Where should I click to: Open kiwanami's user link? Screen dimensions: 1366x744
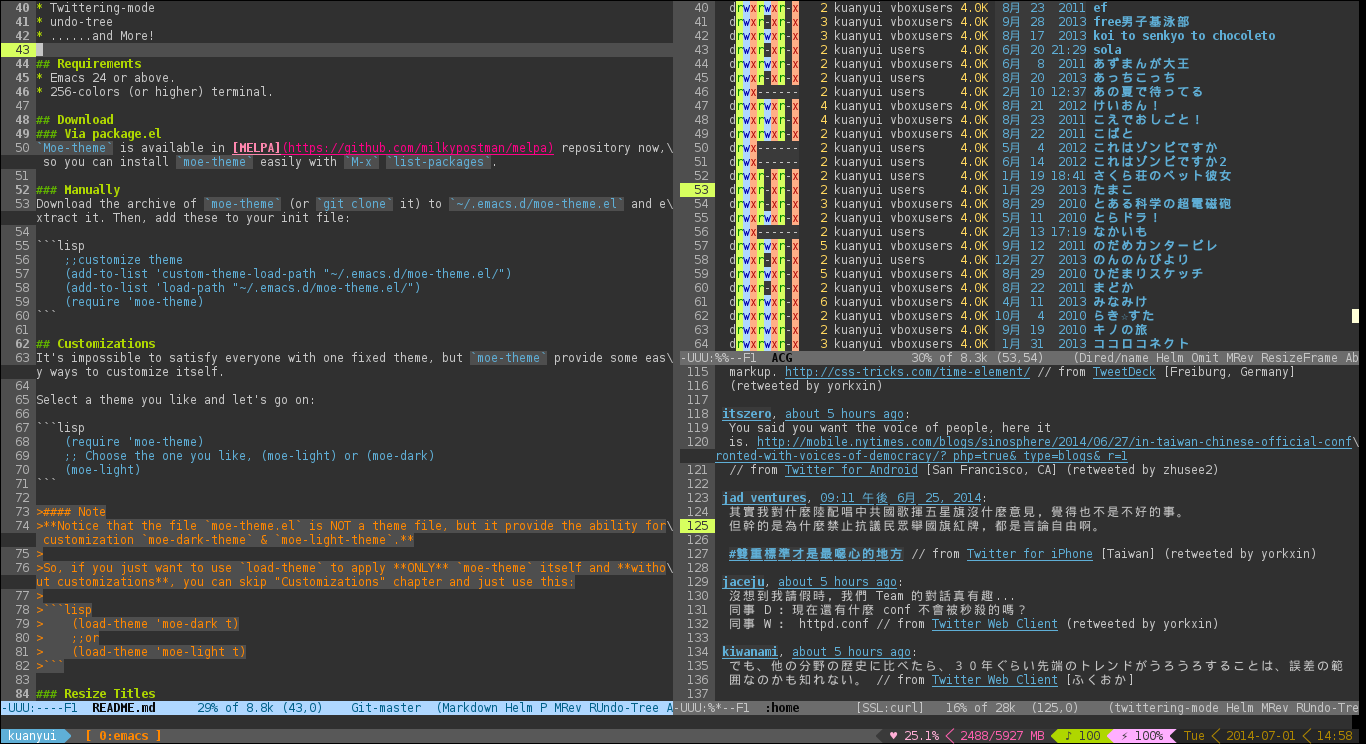[x=750, y=652]
